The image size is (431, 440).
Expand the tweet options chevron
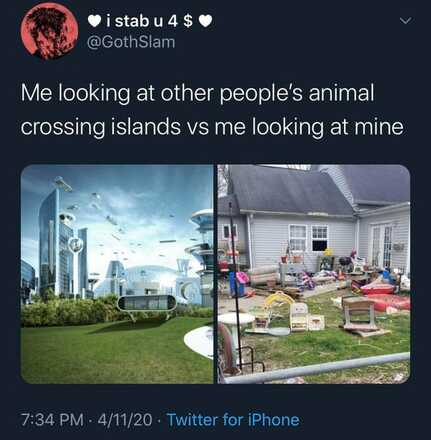point(404,21)
